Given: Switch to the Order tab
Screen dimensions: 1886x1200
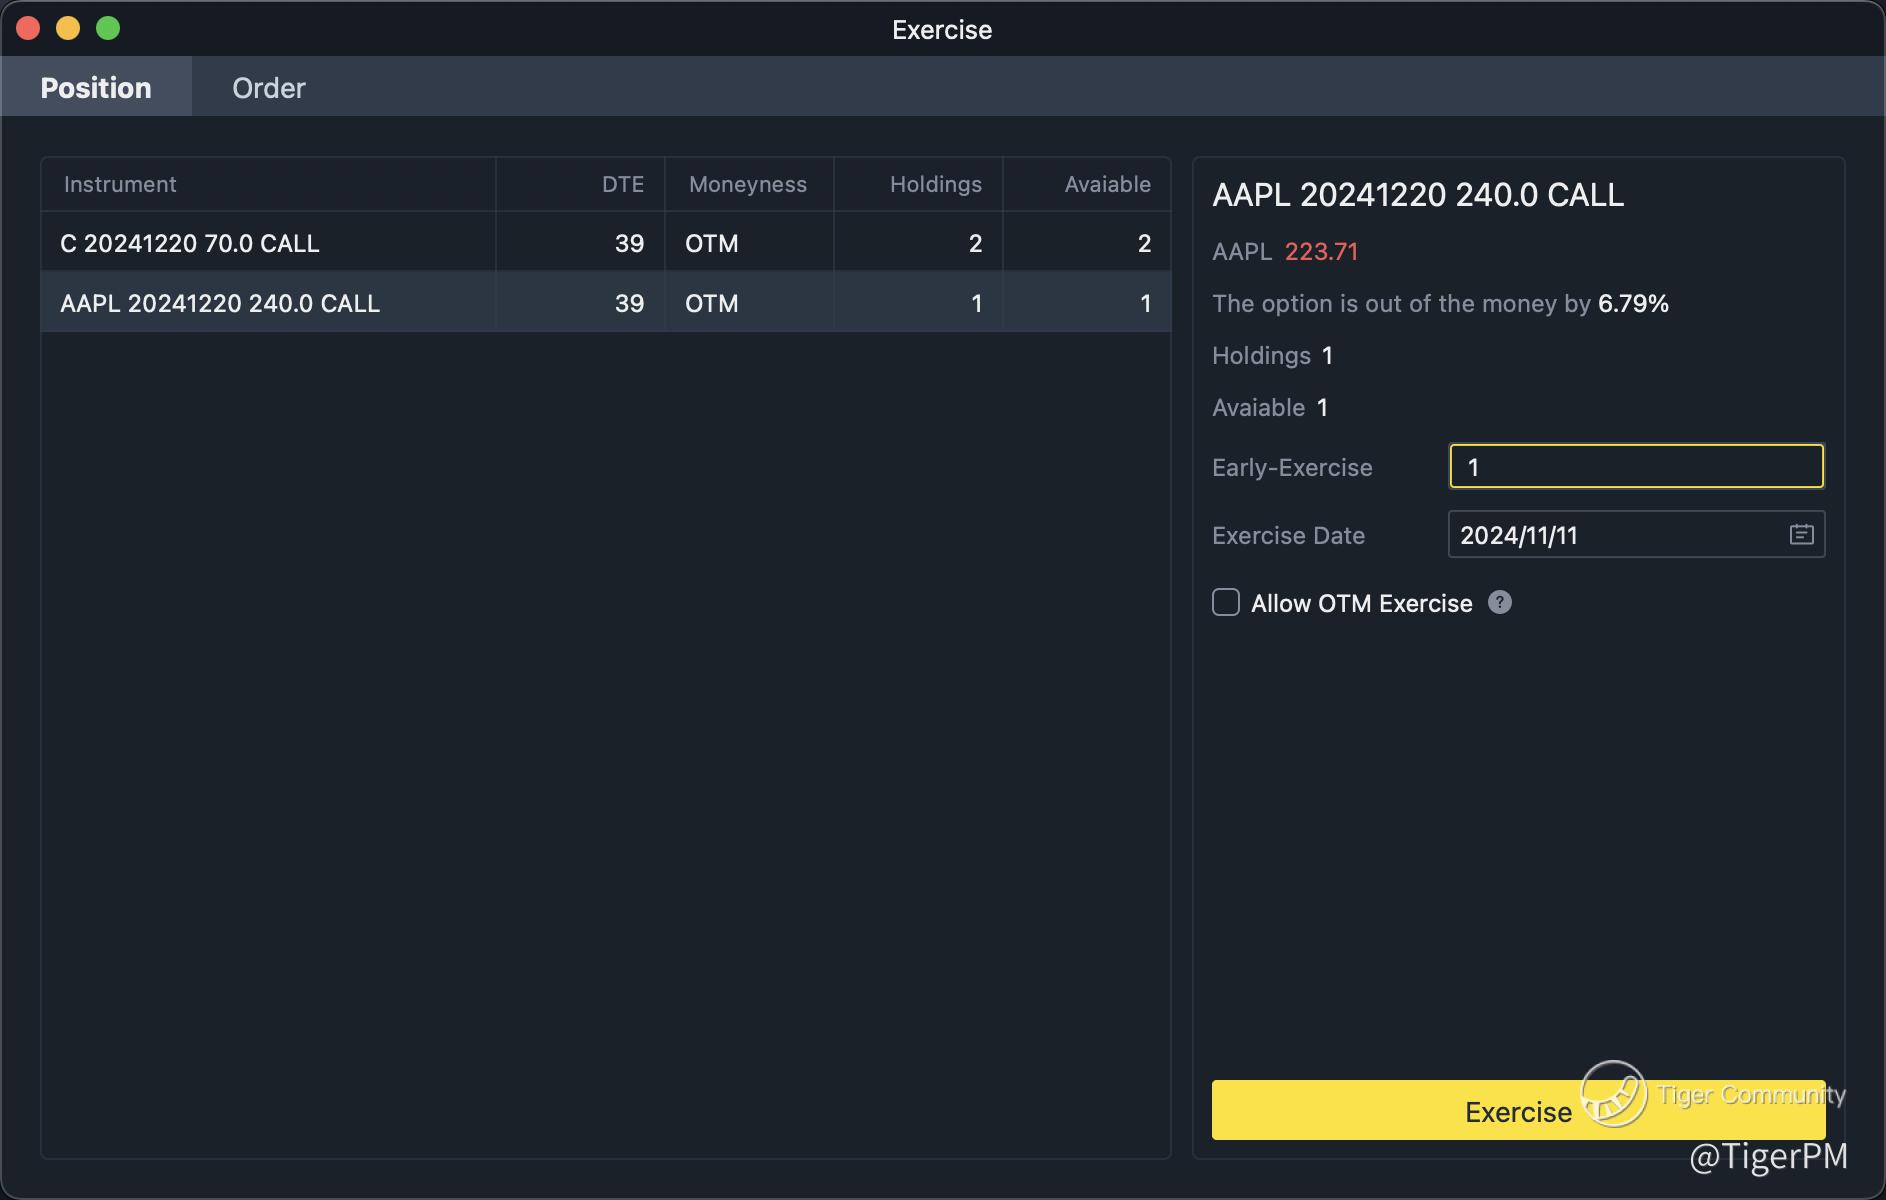Looking at the screenshot, I should (x=268, y=88).
